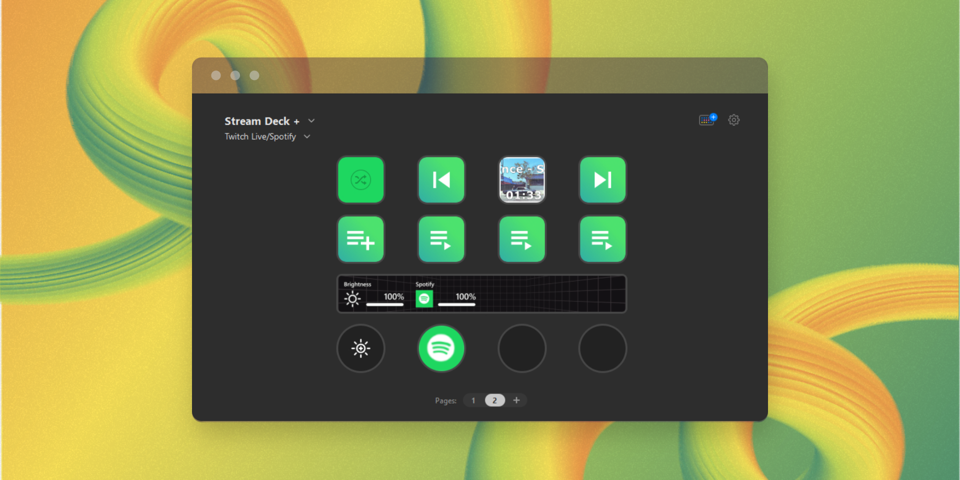Select the Spotify dial
This screenshot has width=960, height=480.
[441, 348]
